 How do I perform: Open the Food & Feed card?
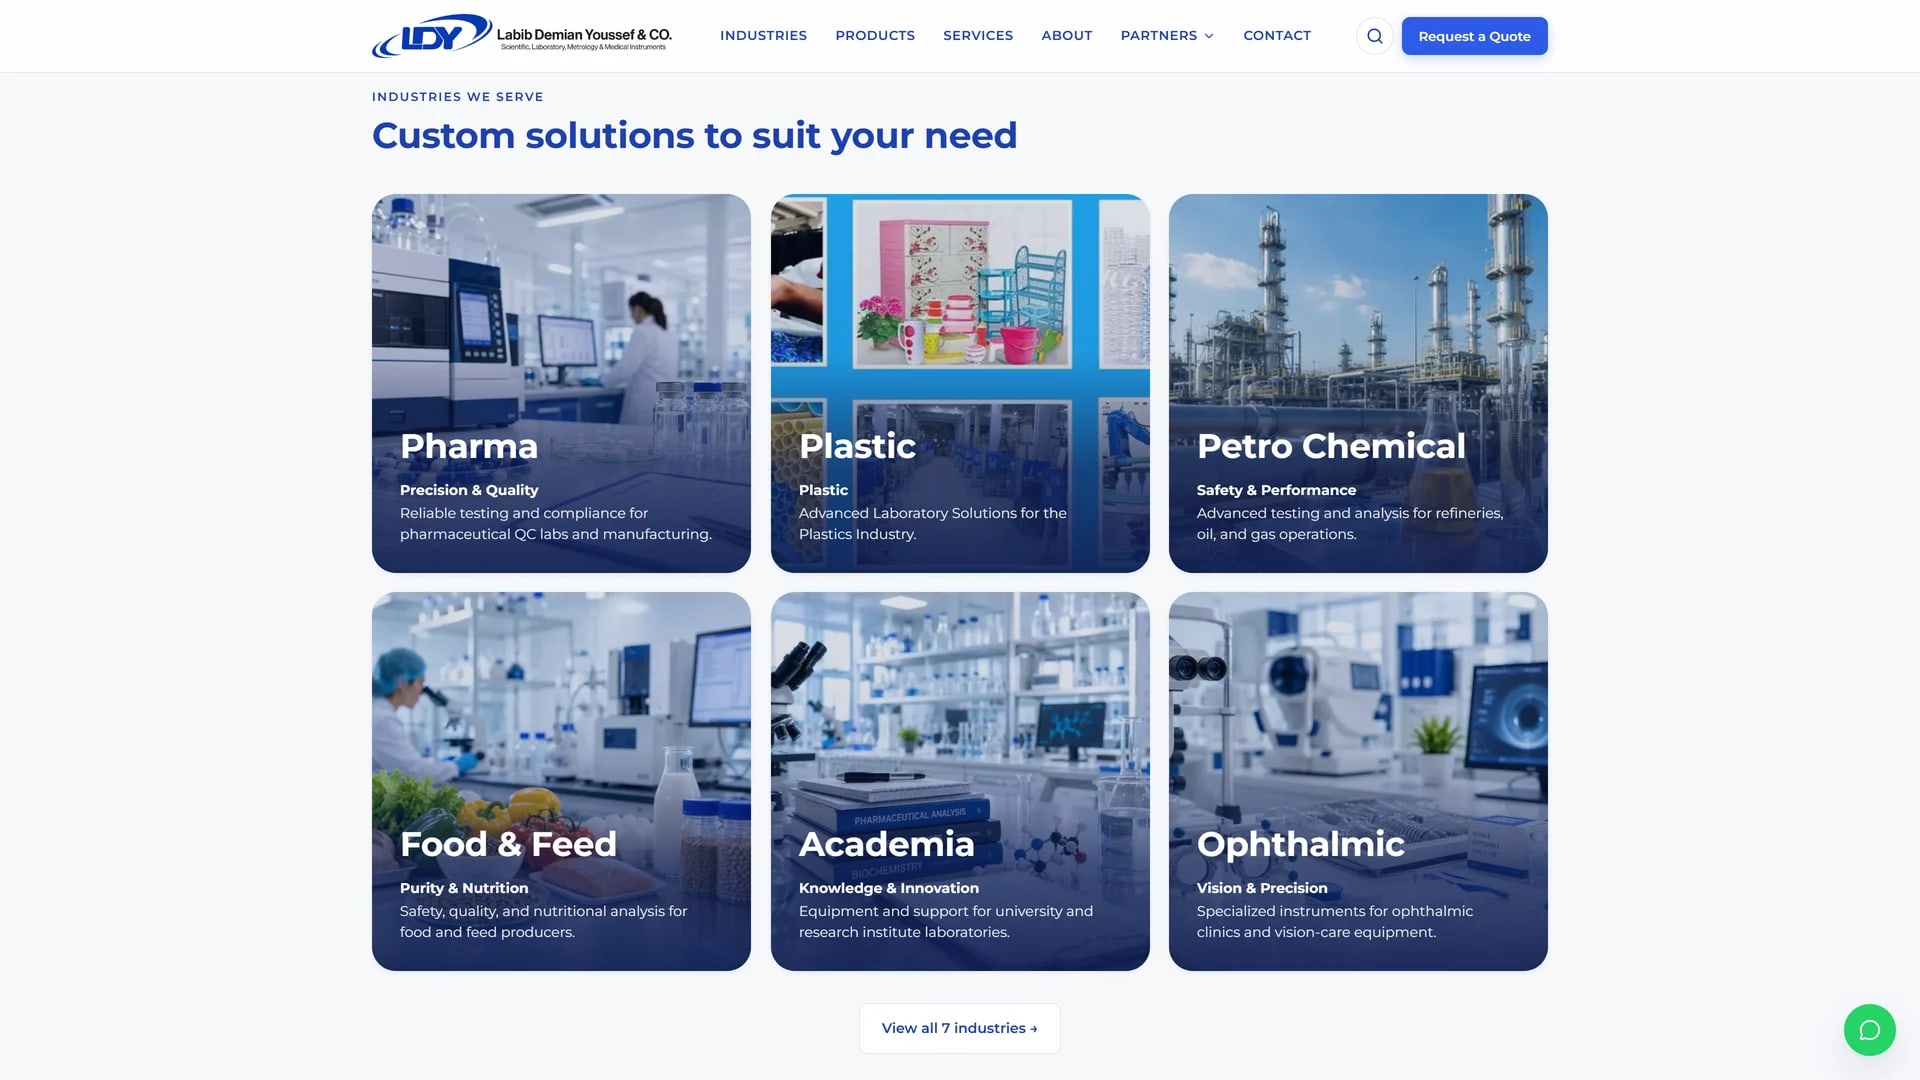[561, 781]
